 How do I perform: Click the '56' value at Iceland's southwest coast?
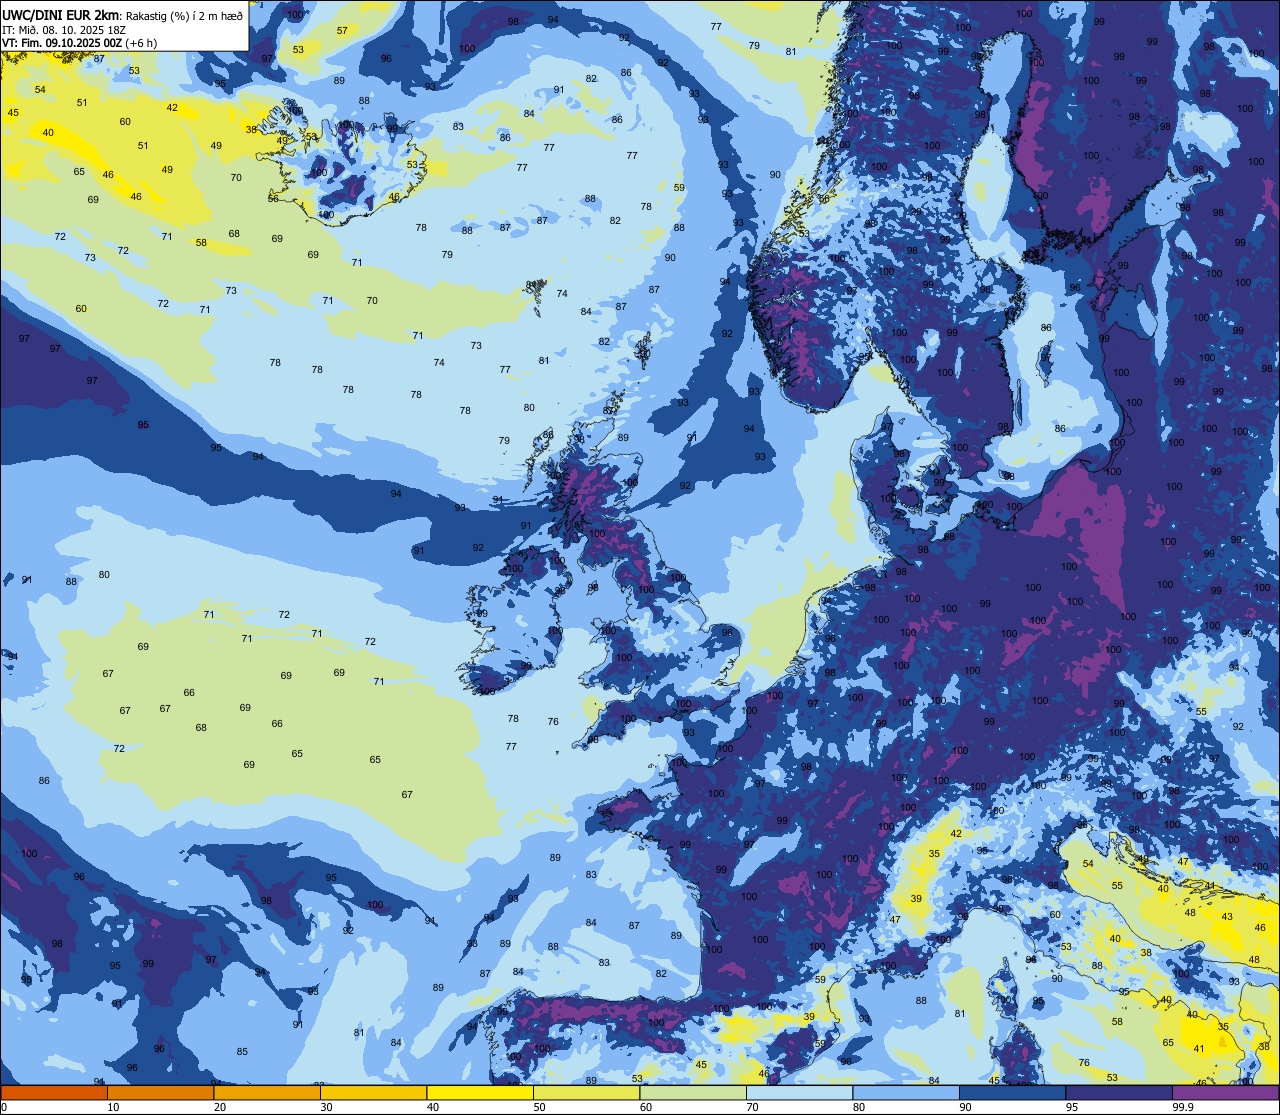click(273, 198)
